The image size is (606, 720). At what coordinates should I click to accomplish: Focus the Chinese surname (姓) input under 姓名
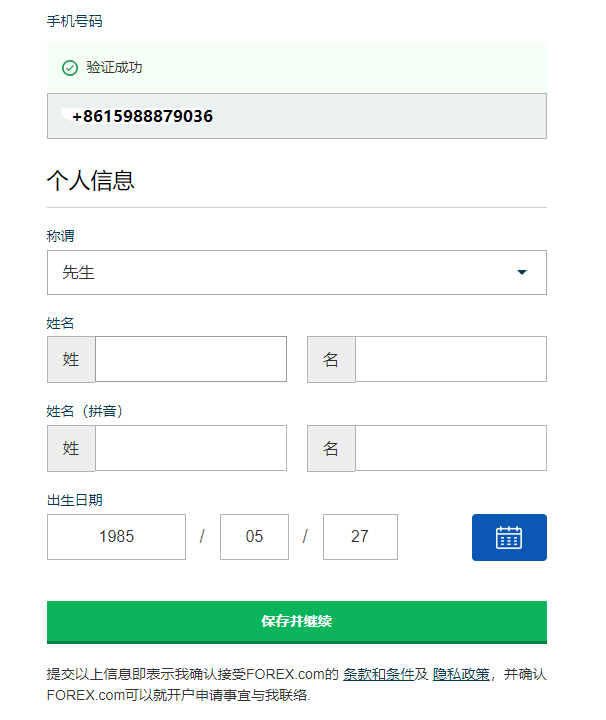(x=190, y=359)
